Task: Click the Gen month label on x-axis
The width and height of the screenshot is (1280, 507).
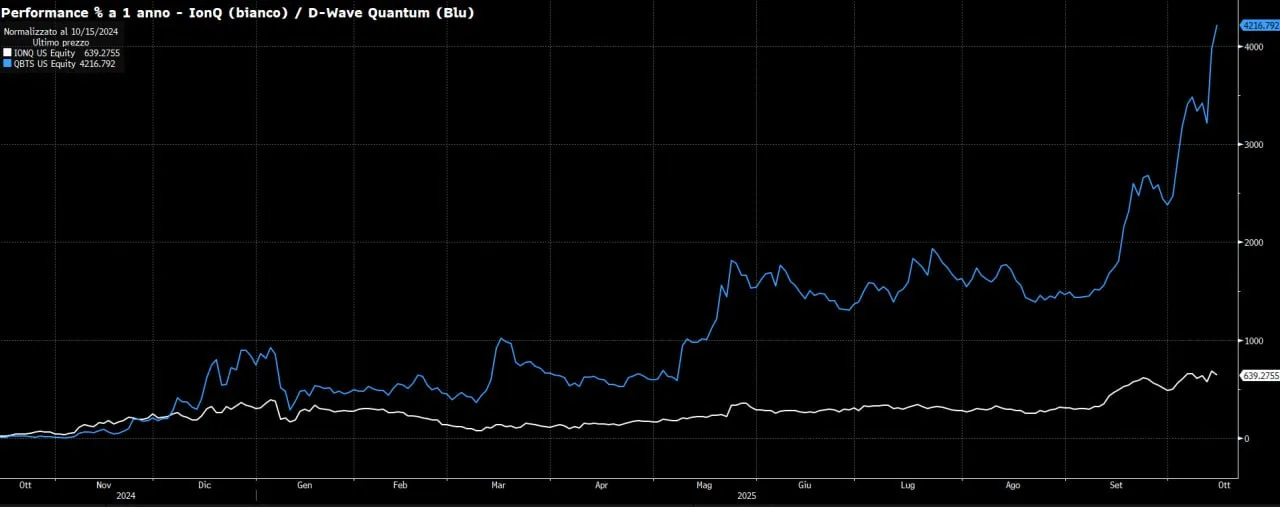Action: tap(305, 484)
